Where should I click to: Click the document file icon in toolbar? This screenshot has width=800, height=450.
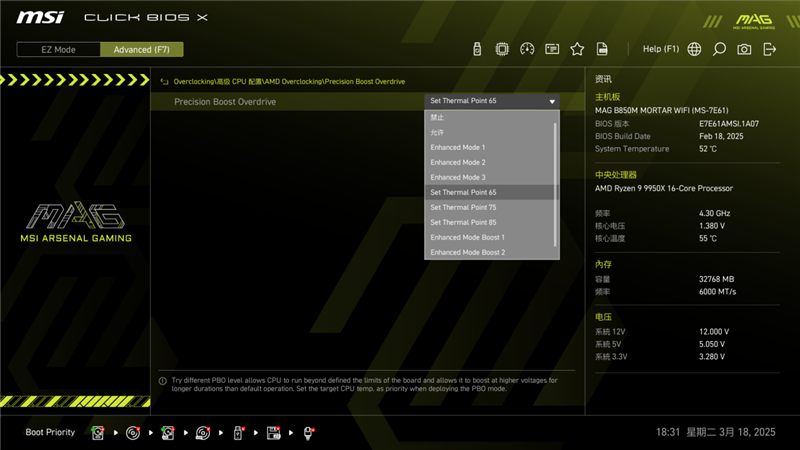(602, 49)
